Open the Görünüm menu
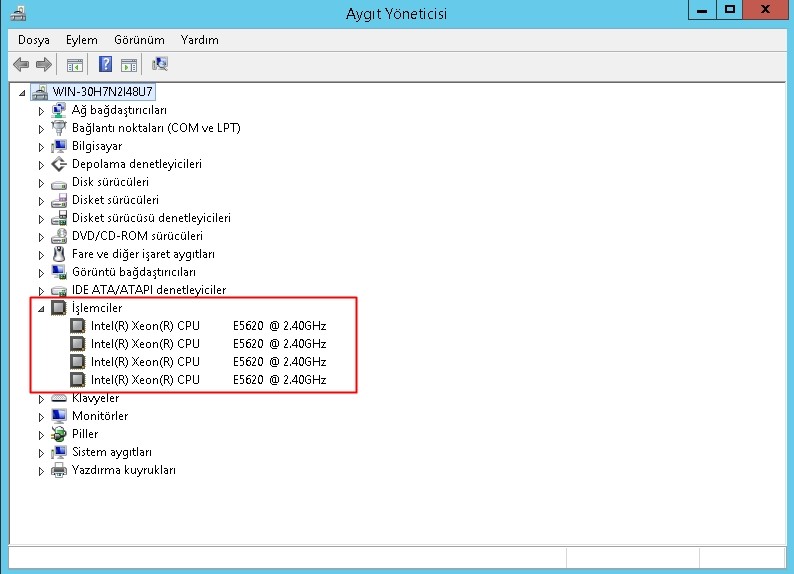794x574 pixels. click(139, 40)
